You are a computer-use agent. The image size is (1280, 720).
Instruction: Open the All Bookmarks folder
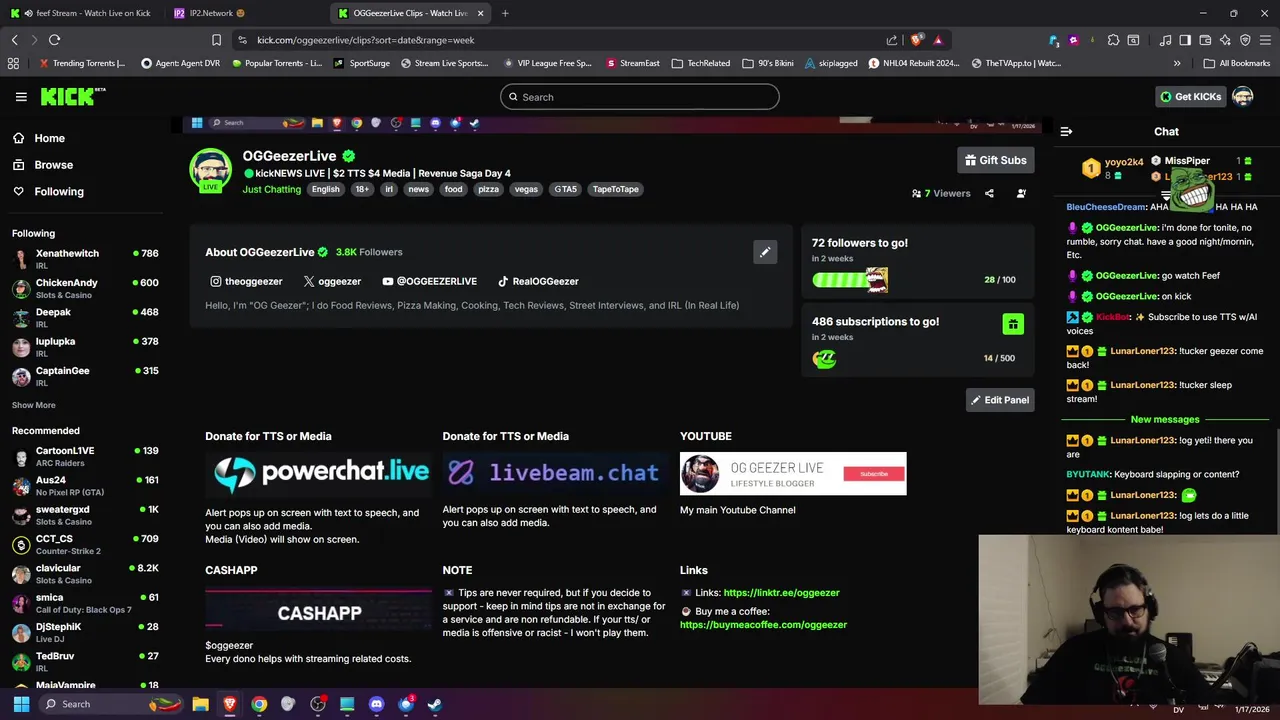(1237, 63)
